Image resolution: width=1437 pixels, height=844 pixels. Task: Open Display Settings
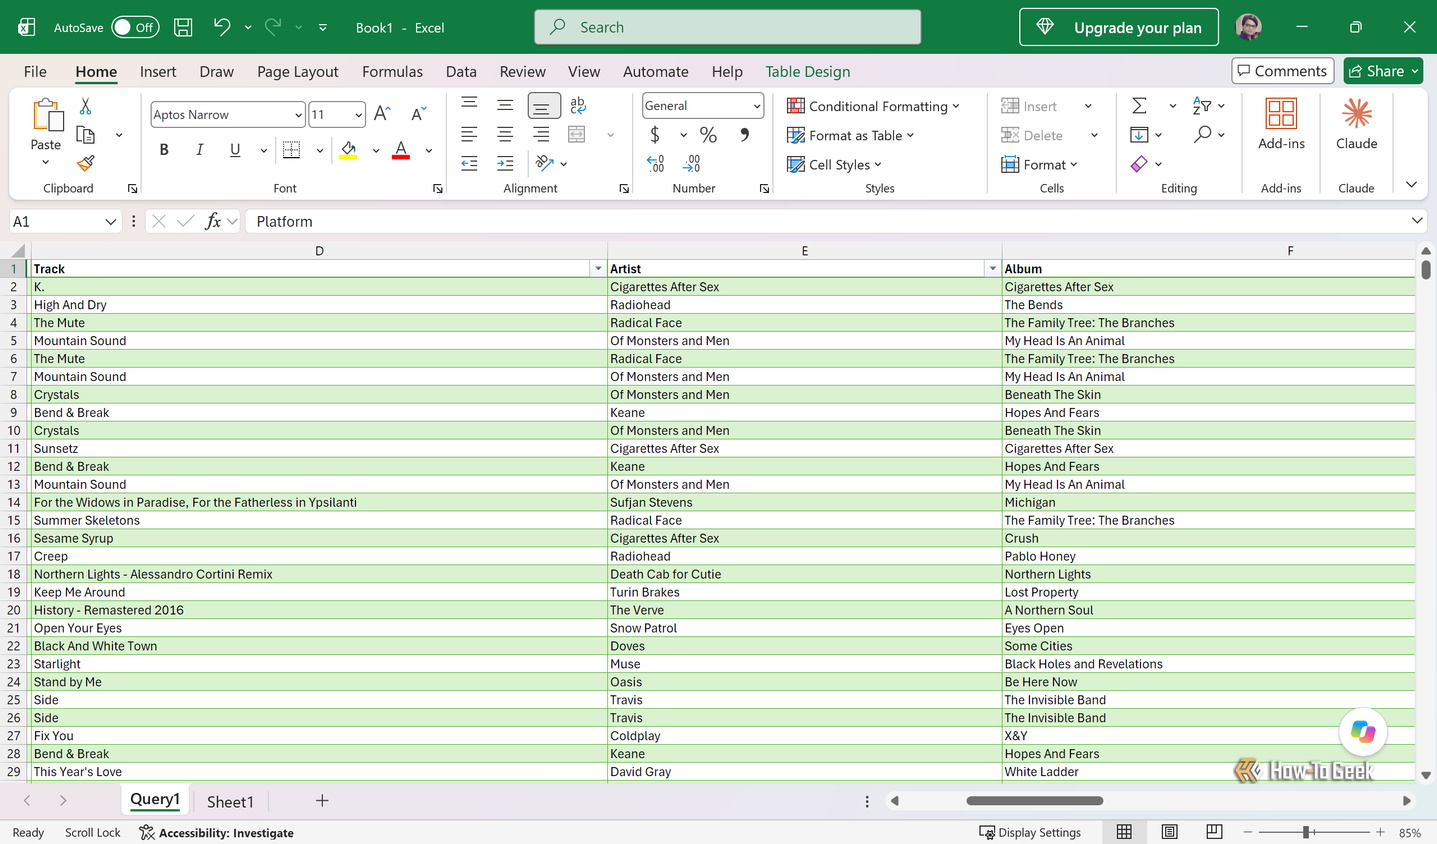1030,832
